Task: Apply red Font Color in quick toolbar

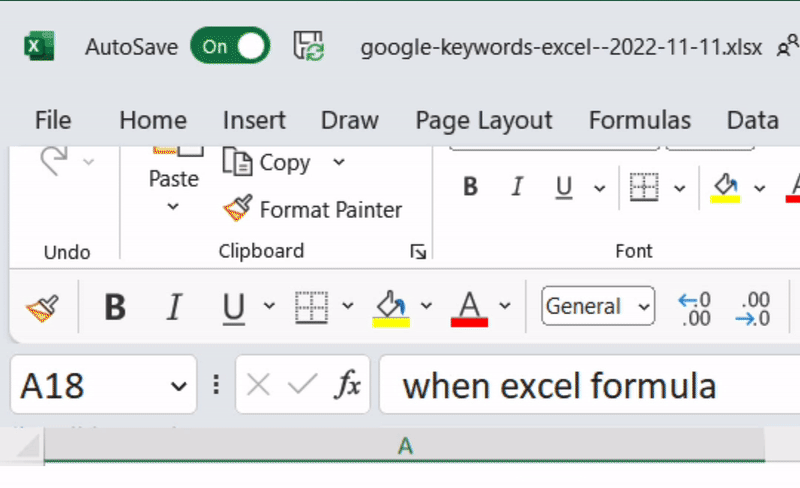Action: click(469, 308)
